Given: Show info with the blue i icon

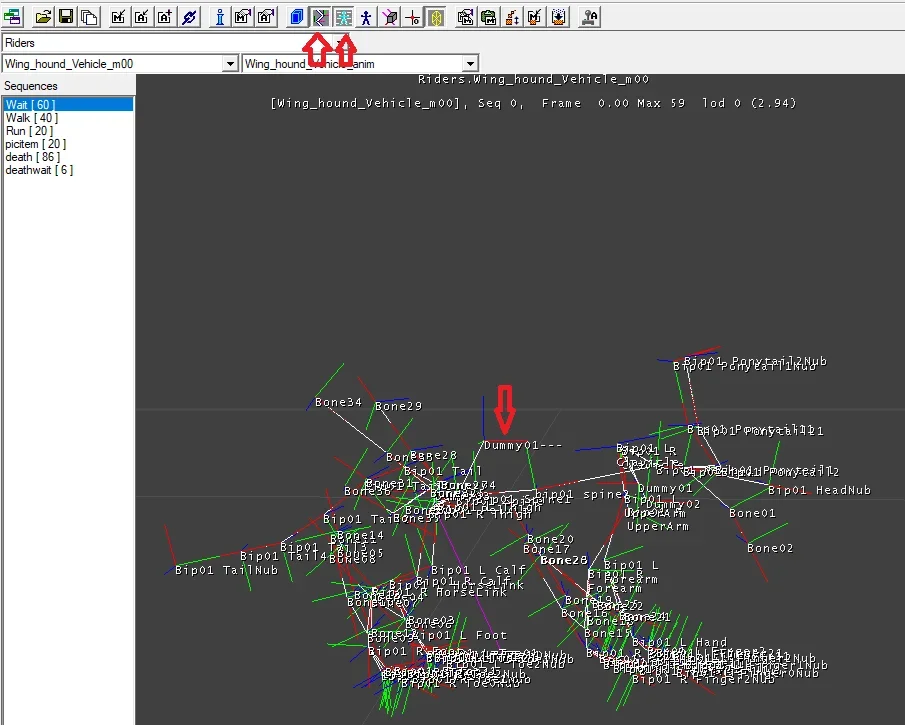Looking at the screenshot, I should tap(219, 17).
